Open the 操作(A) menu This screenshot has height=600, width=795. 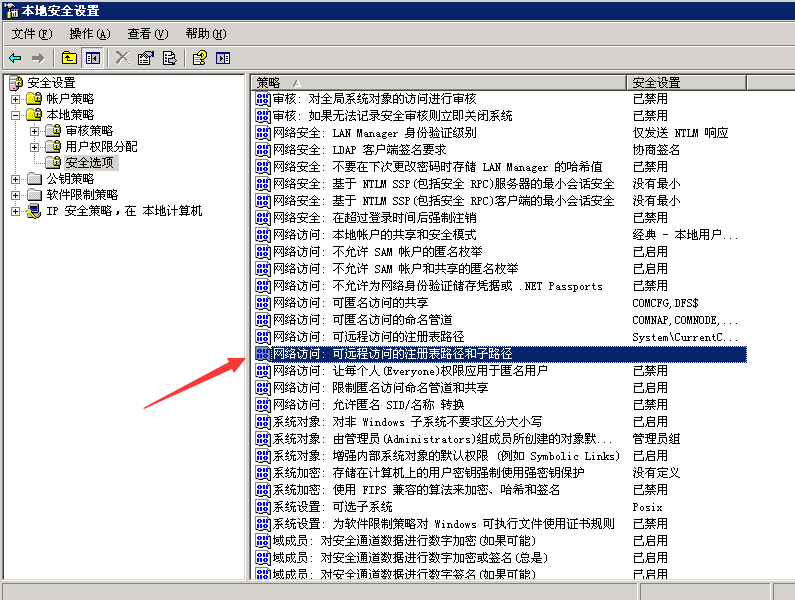90,34
